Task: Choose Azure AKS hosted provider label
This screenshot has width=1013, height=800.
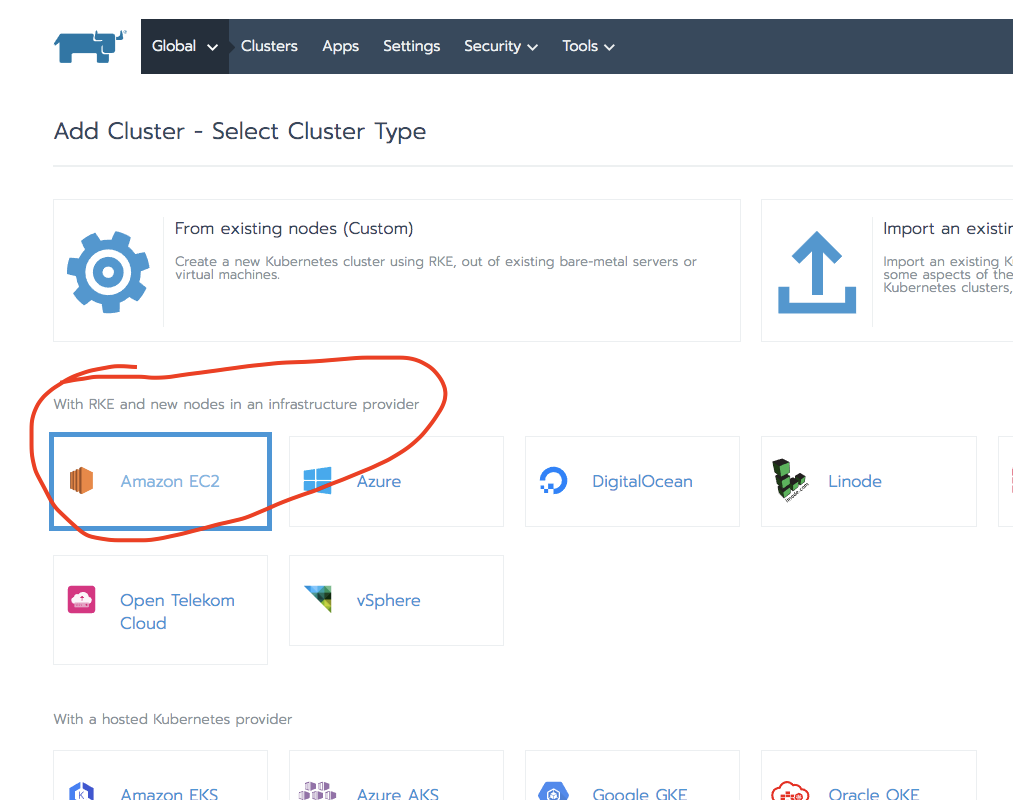Action: [398, 793]
